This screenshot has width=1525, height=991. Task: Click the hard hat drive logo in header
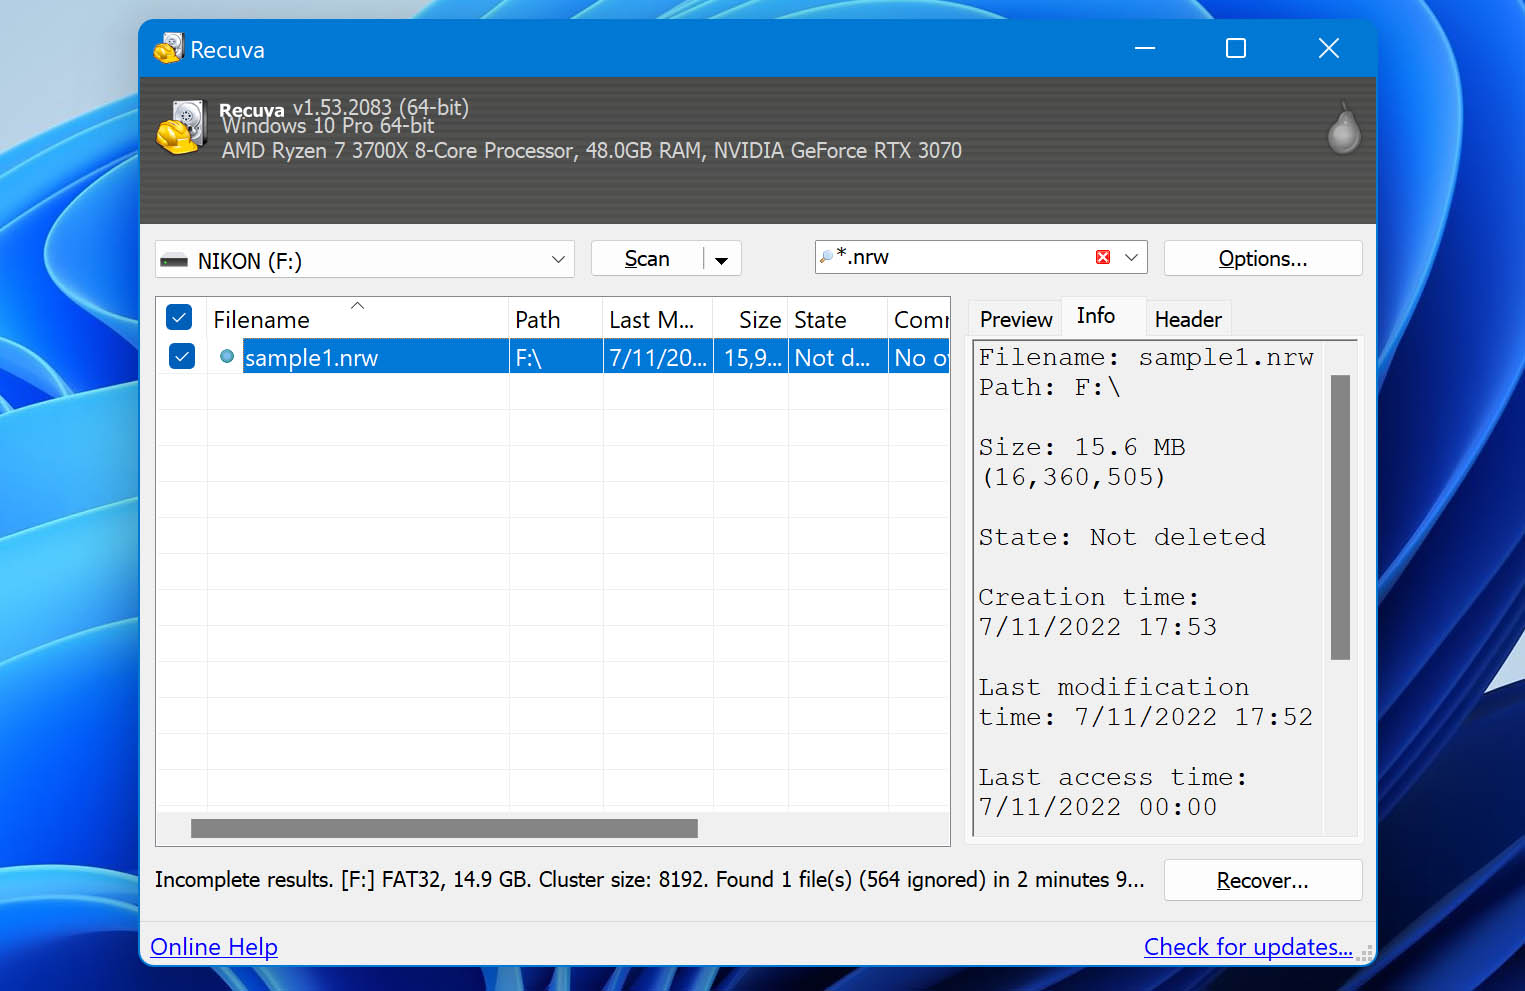[x=181, y=127]
